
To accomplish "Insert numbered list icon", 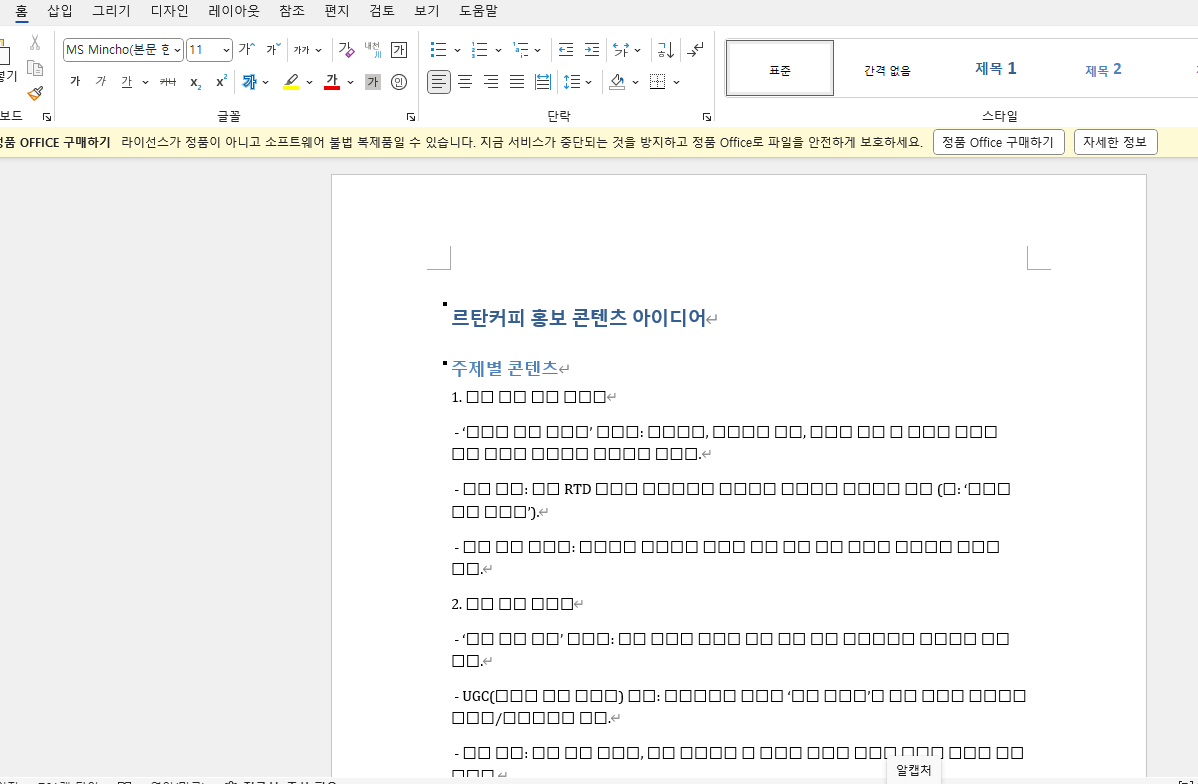I will tap(480, 50).
